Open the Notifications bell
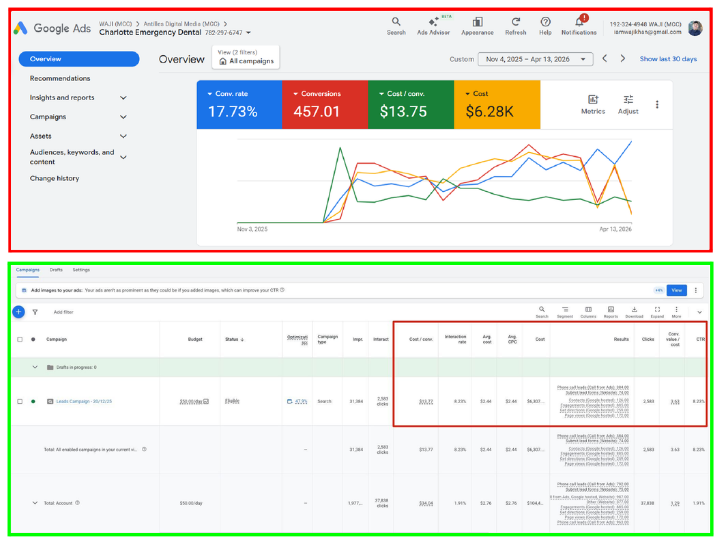The height and width of the screenshot is (544, 721). 579,22
